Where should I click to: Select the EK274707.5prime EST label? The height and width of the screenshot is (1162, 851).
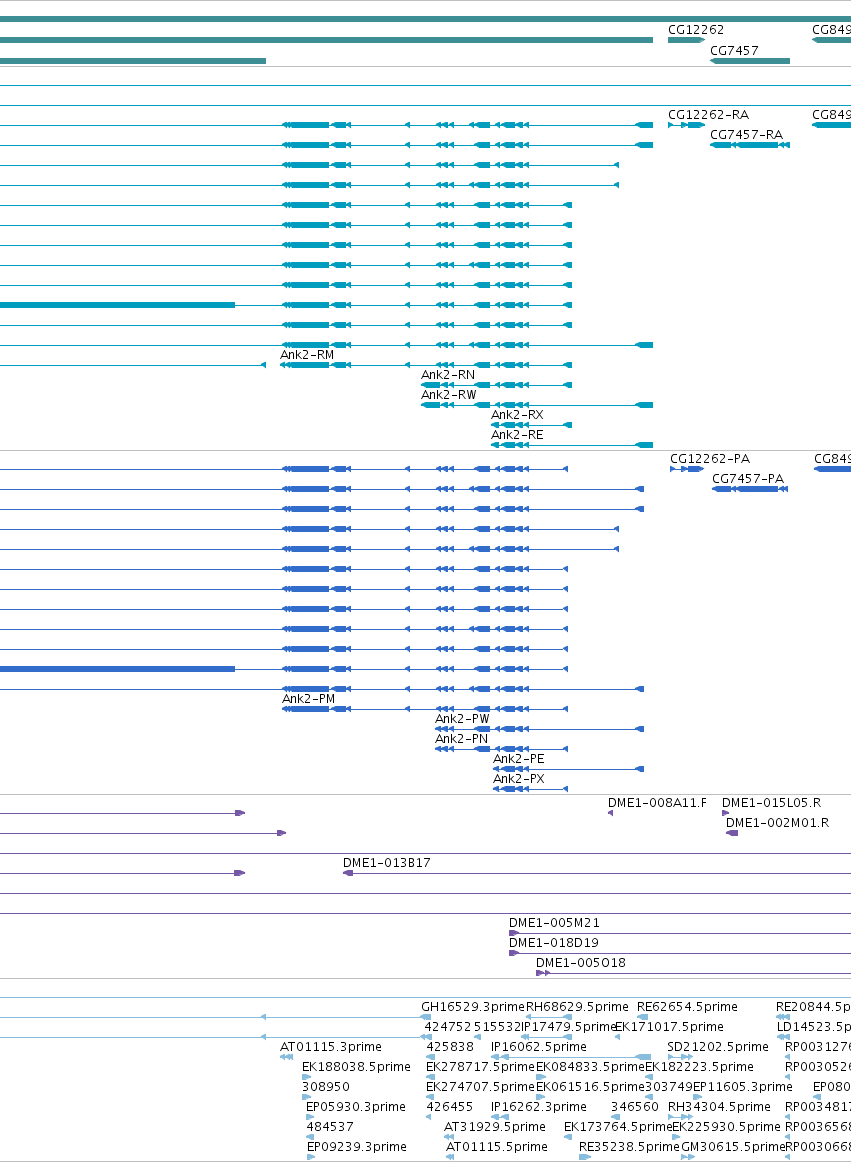click(x=480, y=1086)
